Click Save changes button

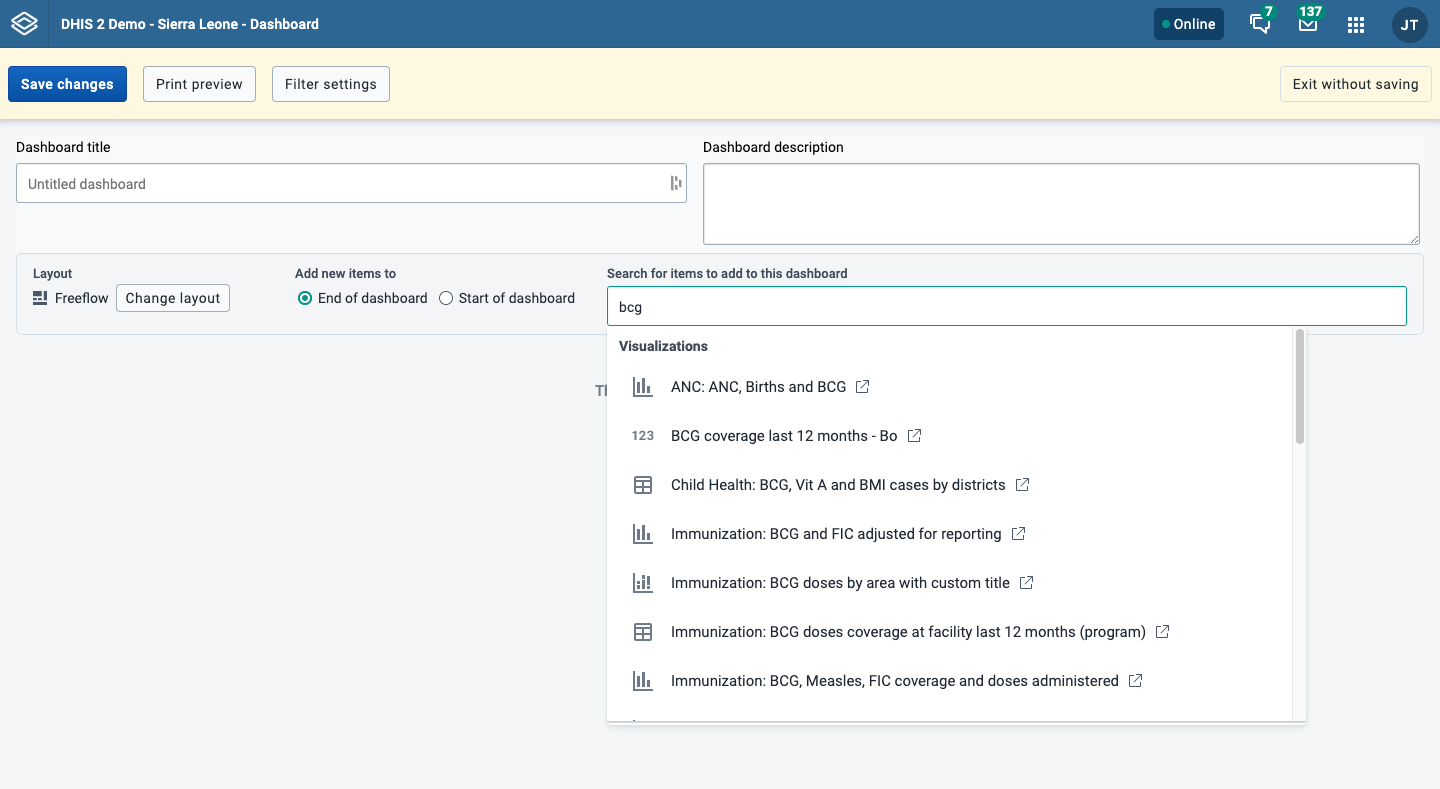click(x=67, y=84)
